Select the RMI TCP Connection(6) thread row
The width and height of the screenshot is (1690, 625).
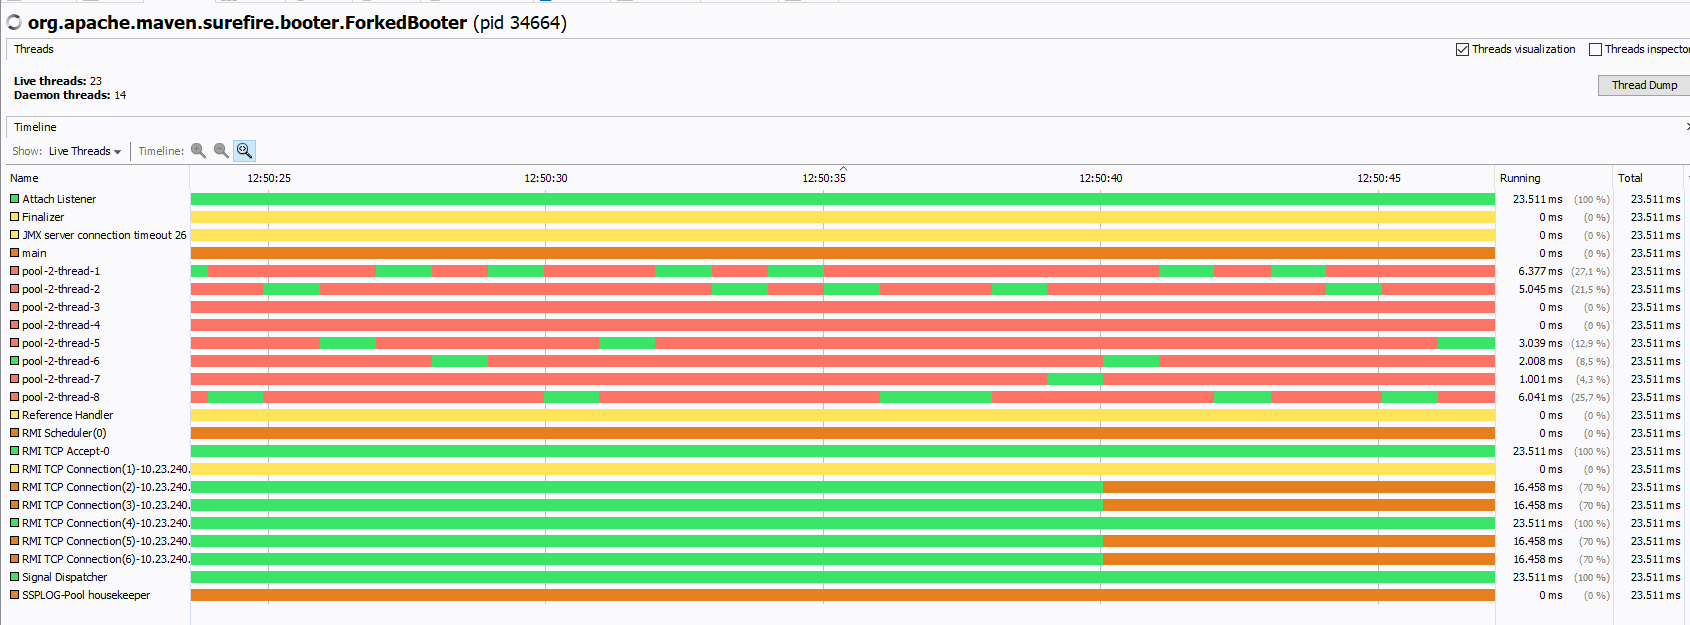point(845,559)
